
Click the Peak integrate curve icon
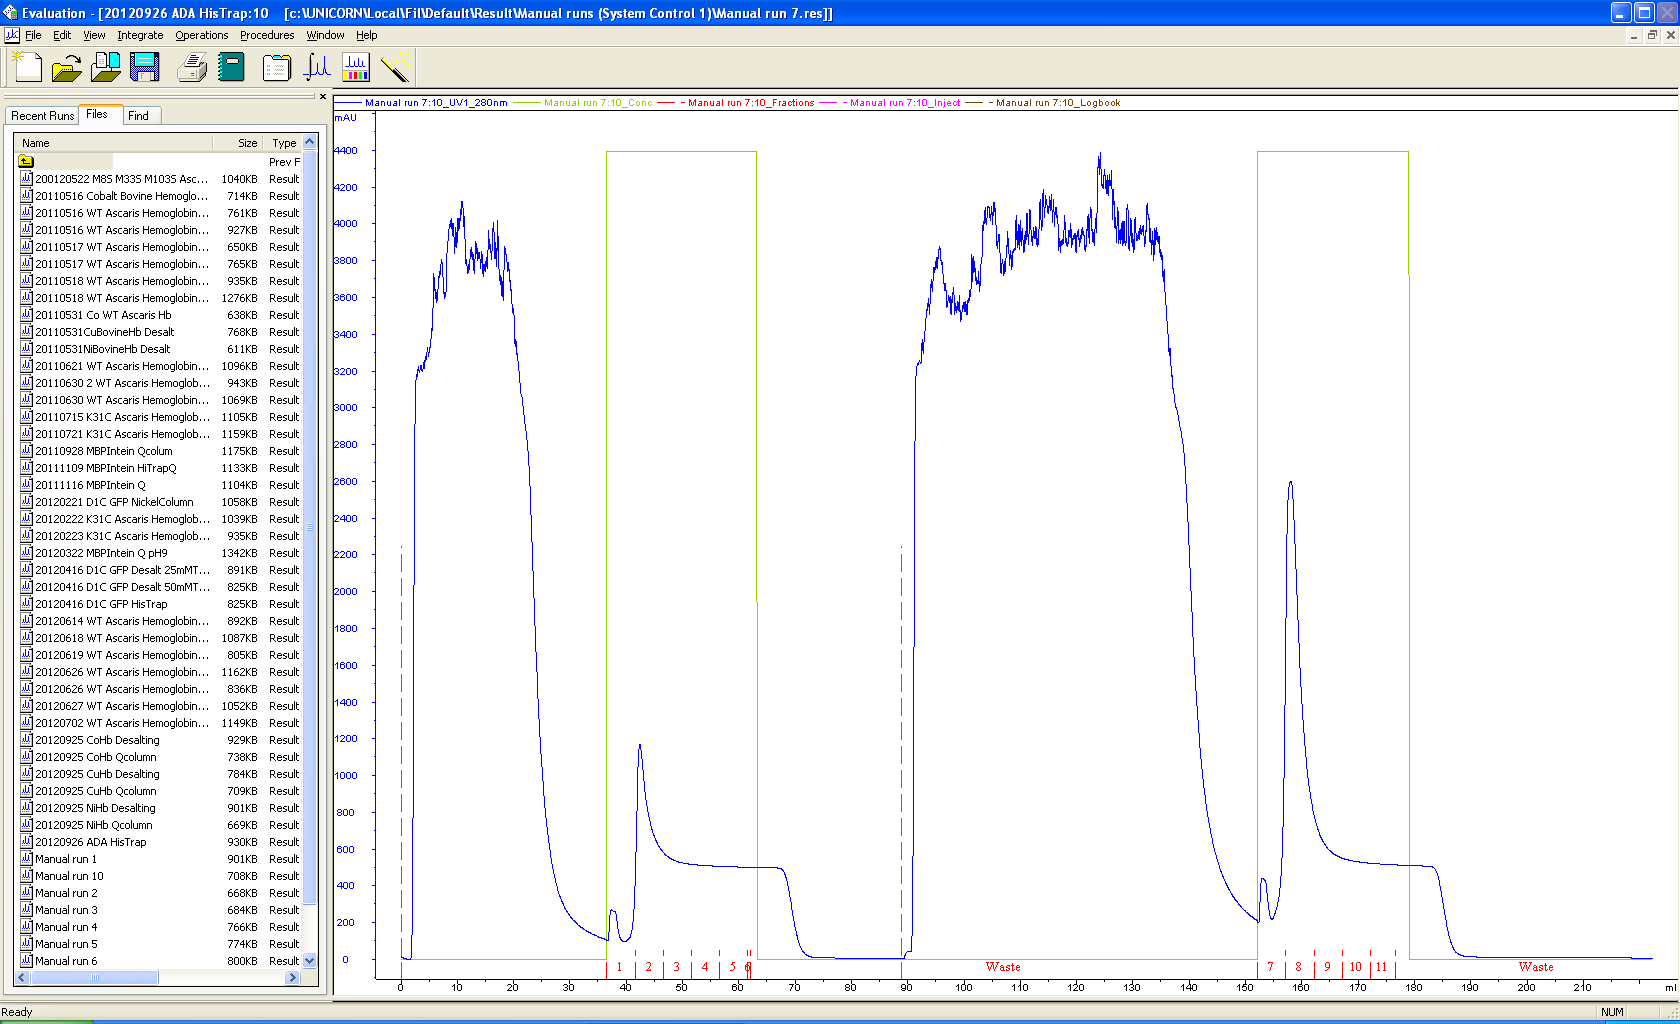pos(317,67)
